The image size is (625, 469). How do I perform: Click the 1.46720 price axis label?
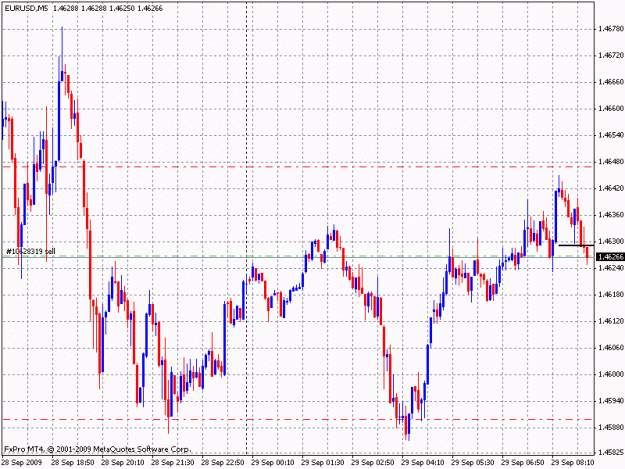tap(611, 55)
